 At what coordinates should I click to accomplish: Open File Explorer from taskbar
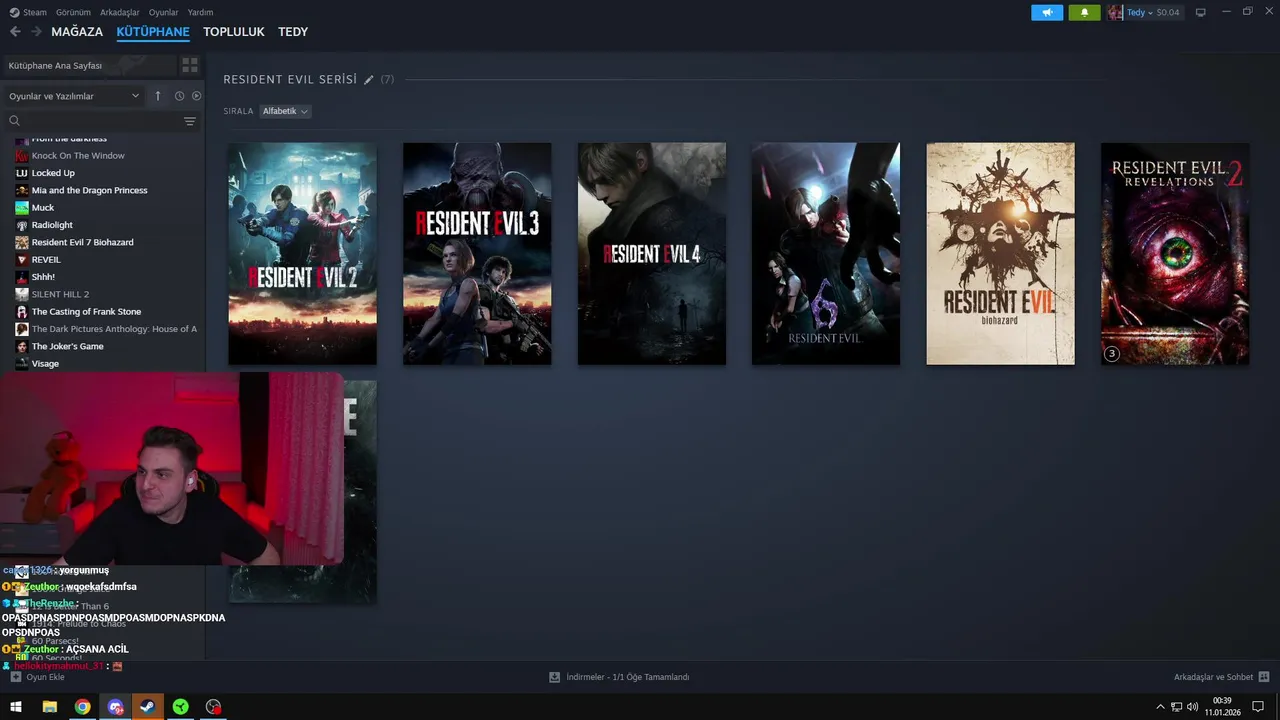(x=49, y=707)
